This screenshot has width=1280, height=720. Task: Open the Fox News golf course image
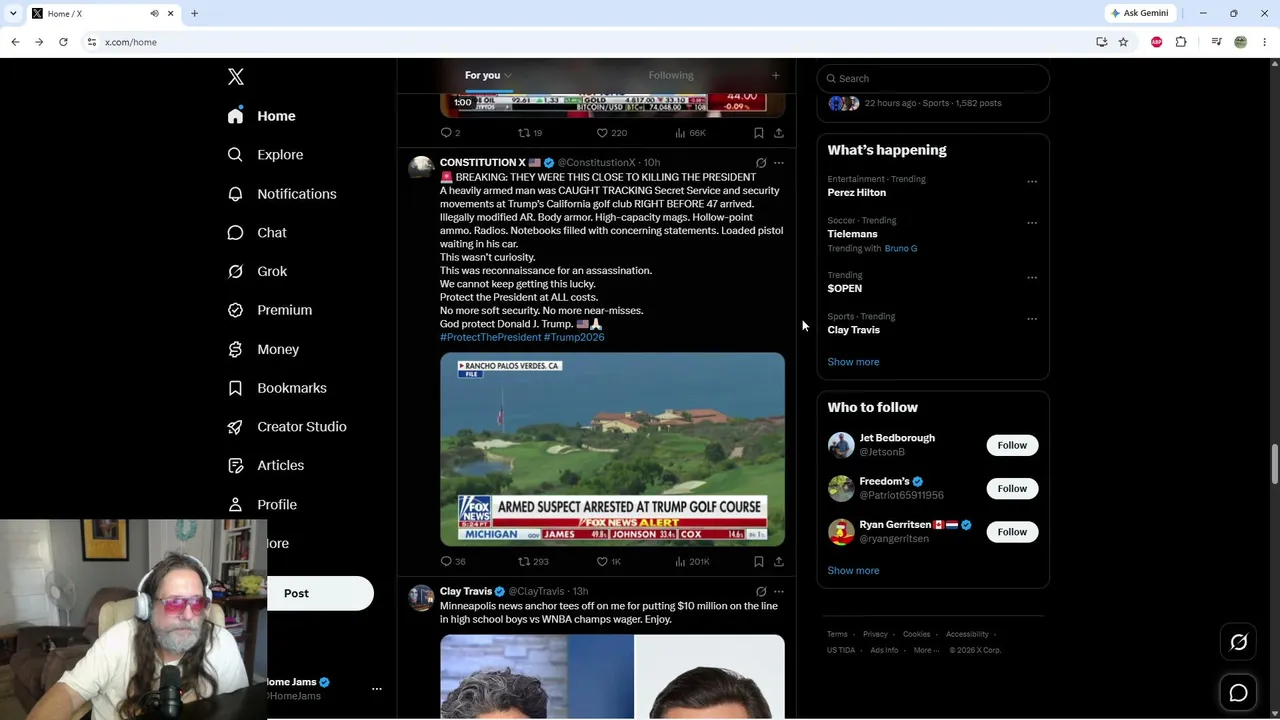(x=612, y=449)
